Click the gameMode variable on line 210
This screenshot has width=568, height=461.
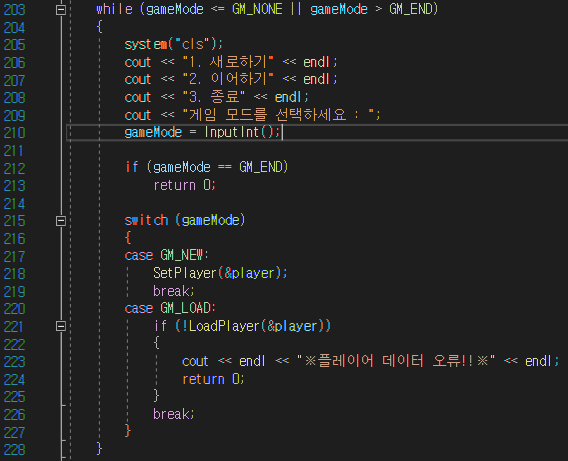coord(153,133)
